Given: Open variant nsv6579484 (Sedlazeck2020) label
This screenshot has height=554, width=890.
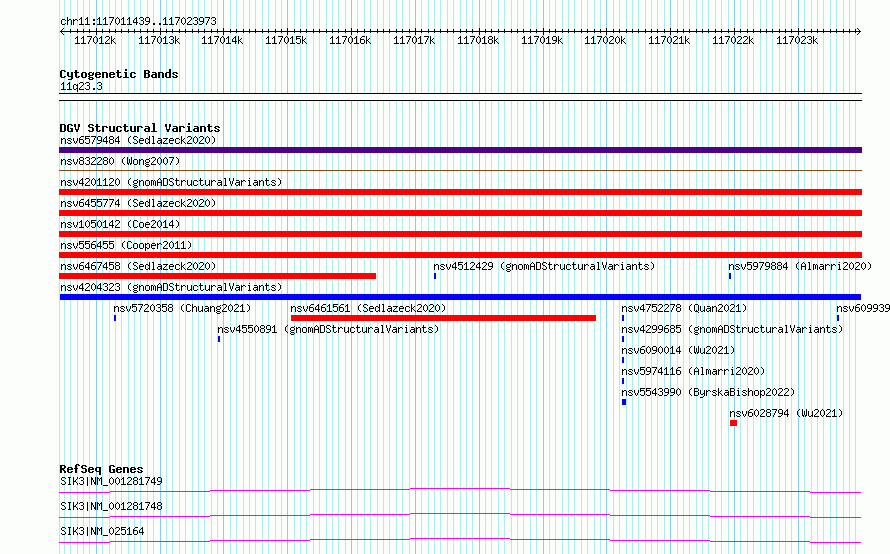Looking at the screenshot, I should (x=138, y=140).
